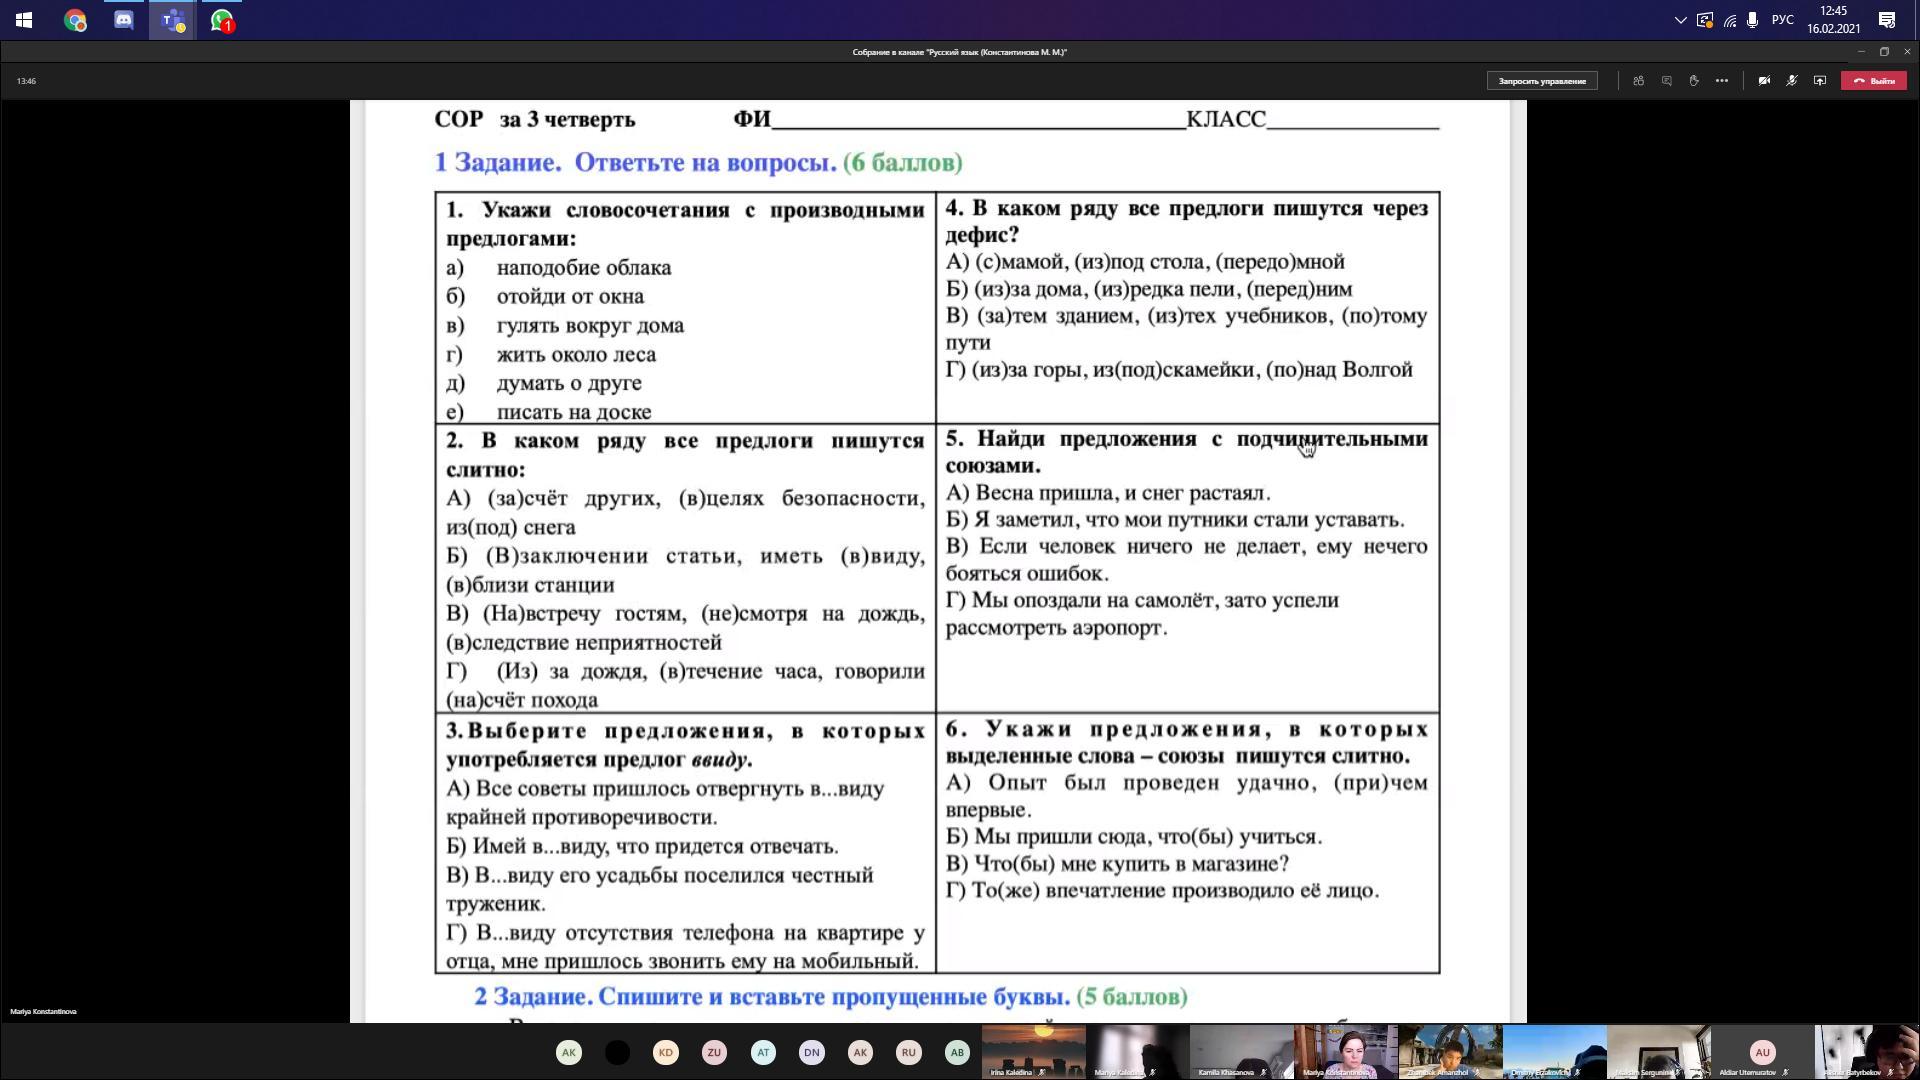Select the black circle participant avatar
This screenshot has height=1080, width=1920.
(618, 1052)
